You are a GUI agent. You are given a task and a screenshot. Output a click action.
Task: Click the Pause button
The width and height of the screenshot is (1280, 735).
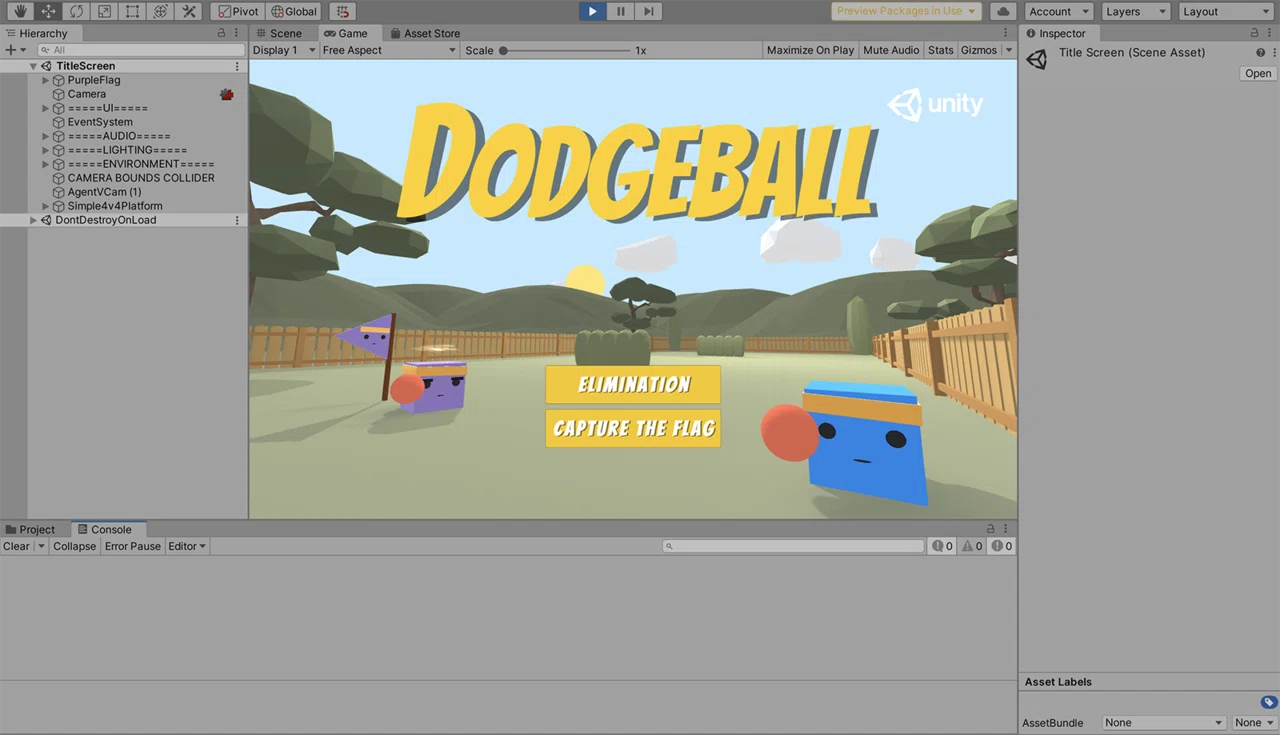[x=620, y=11]
